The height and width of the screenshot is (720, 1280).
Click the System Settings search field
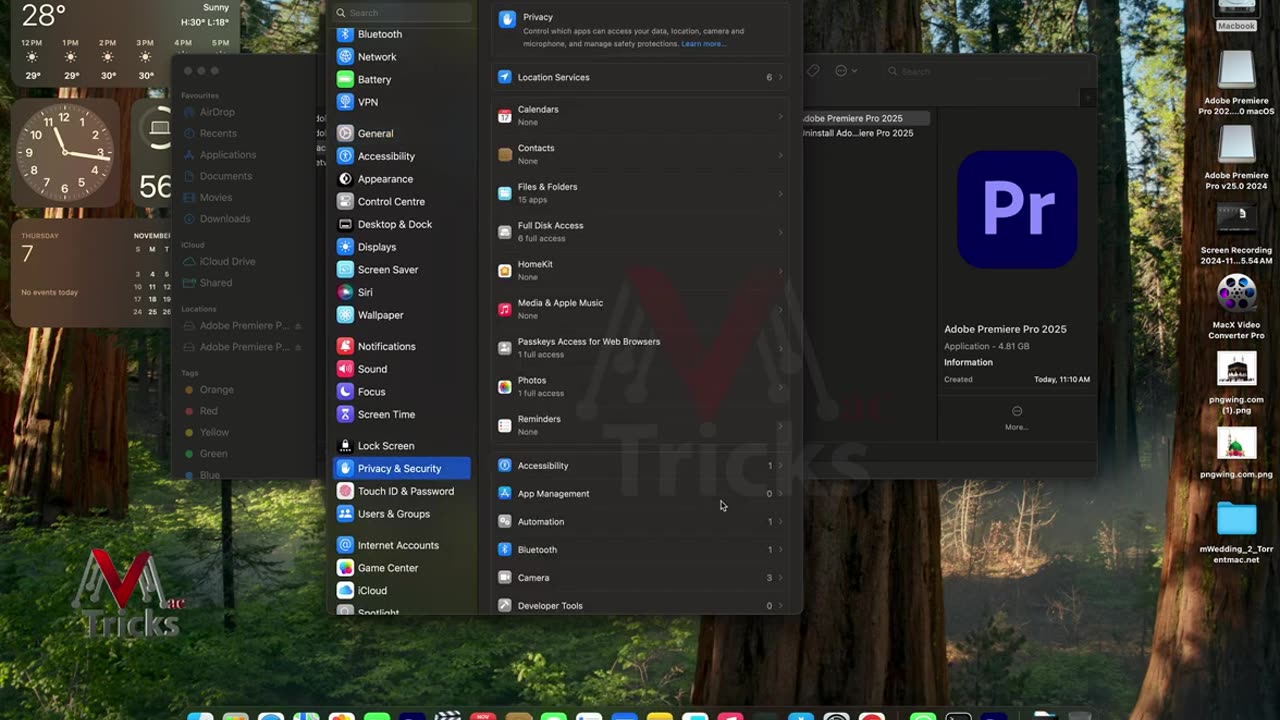tap(402, 13)
